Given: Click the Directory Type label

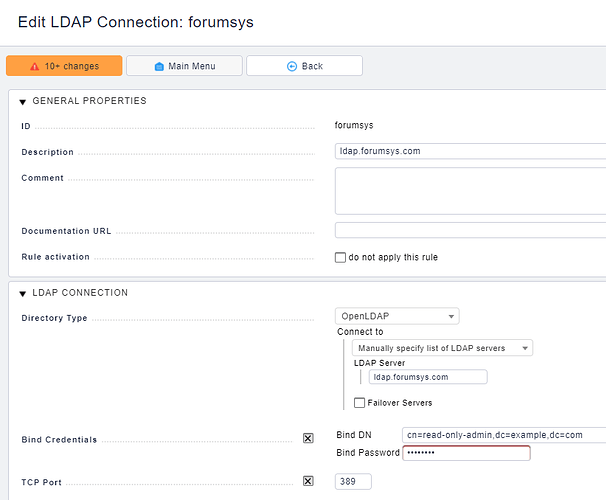Looking at the screenshot, I should point(54,318).
